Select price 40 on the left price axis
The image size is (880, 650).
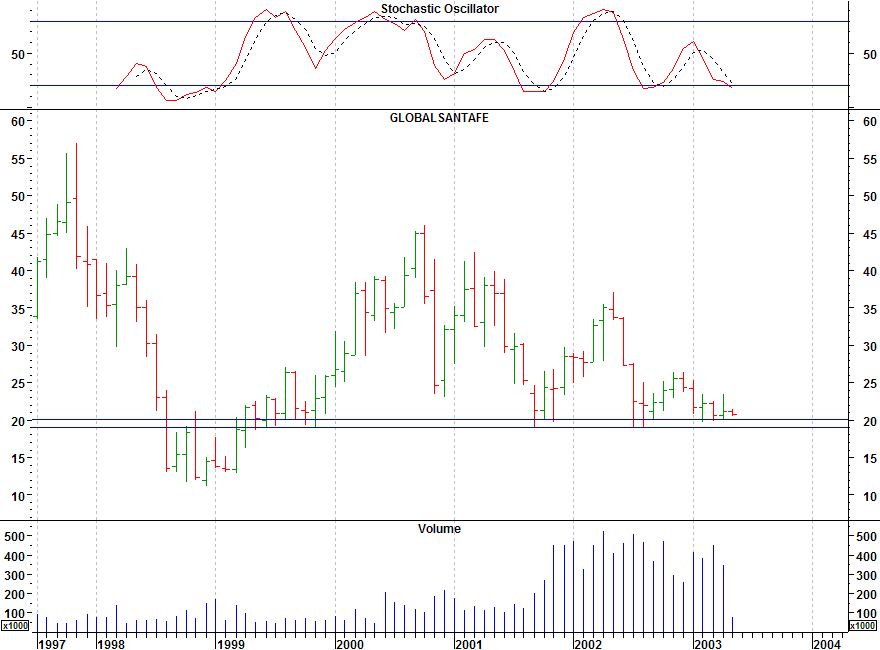coord(18,272)
